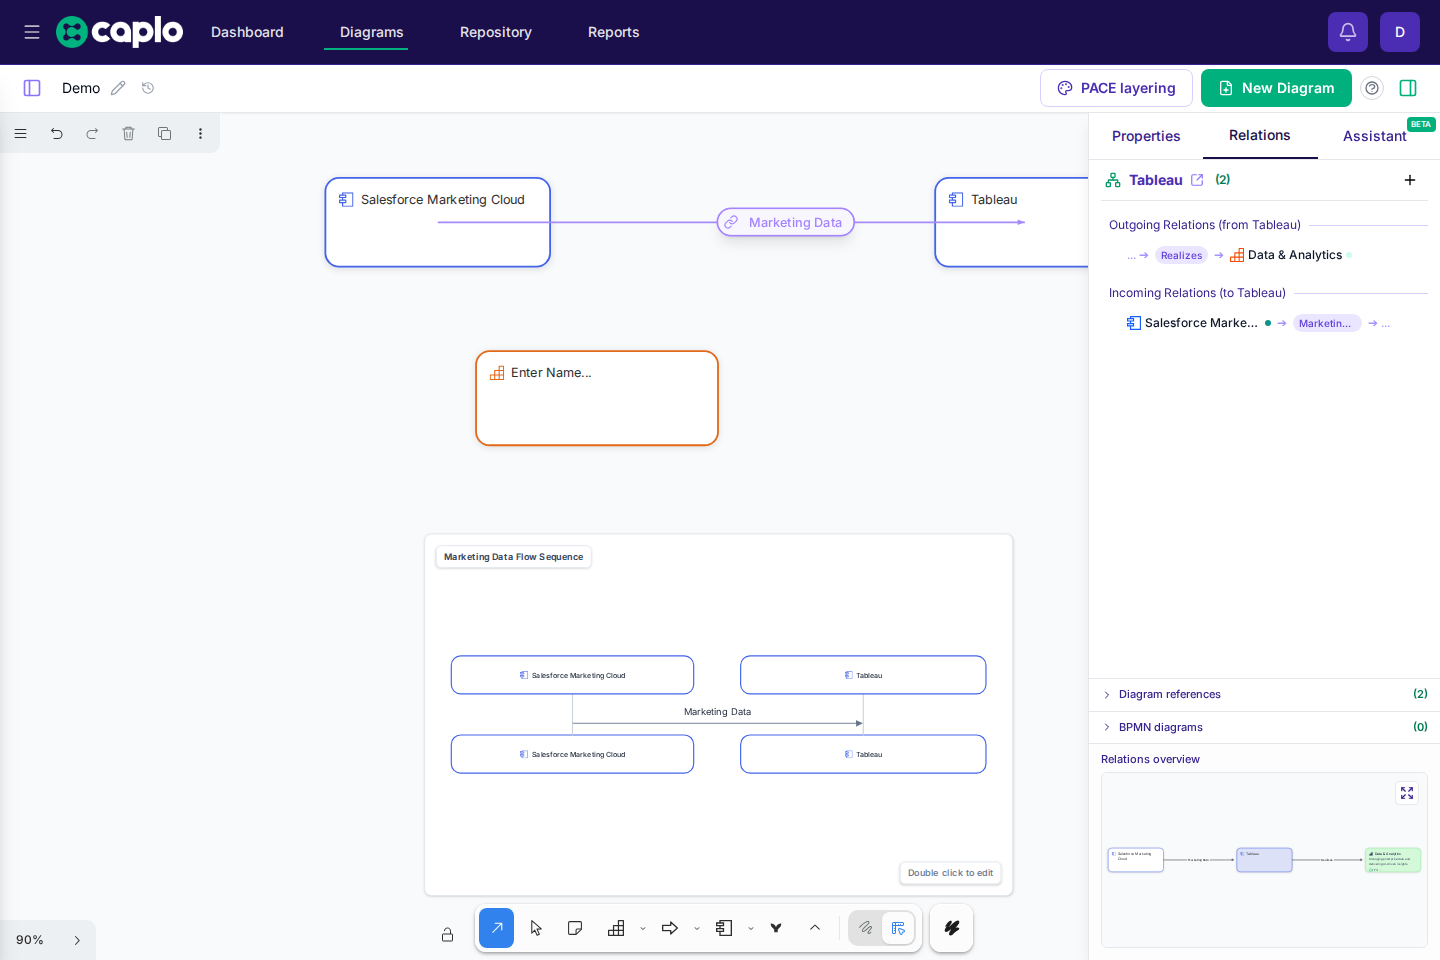
Task: Select the capability stairs shape tool
Action: [616, 928]
